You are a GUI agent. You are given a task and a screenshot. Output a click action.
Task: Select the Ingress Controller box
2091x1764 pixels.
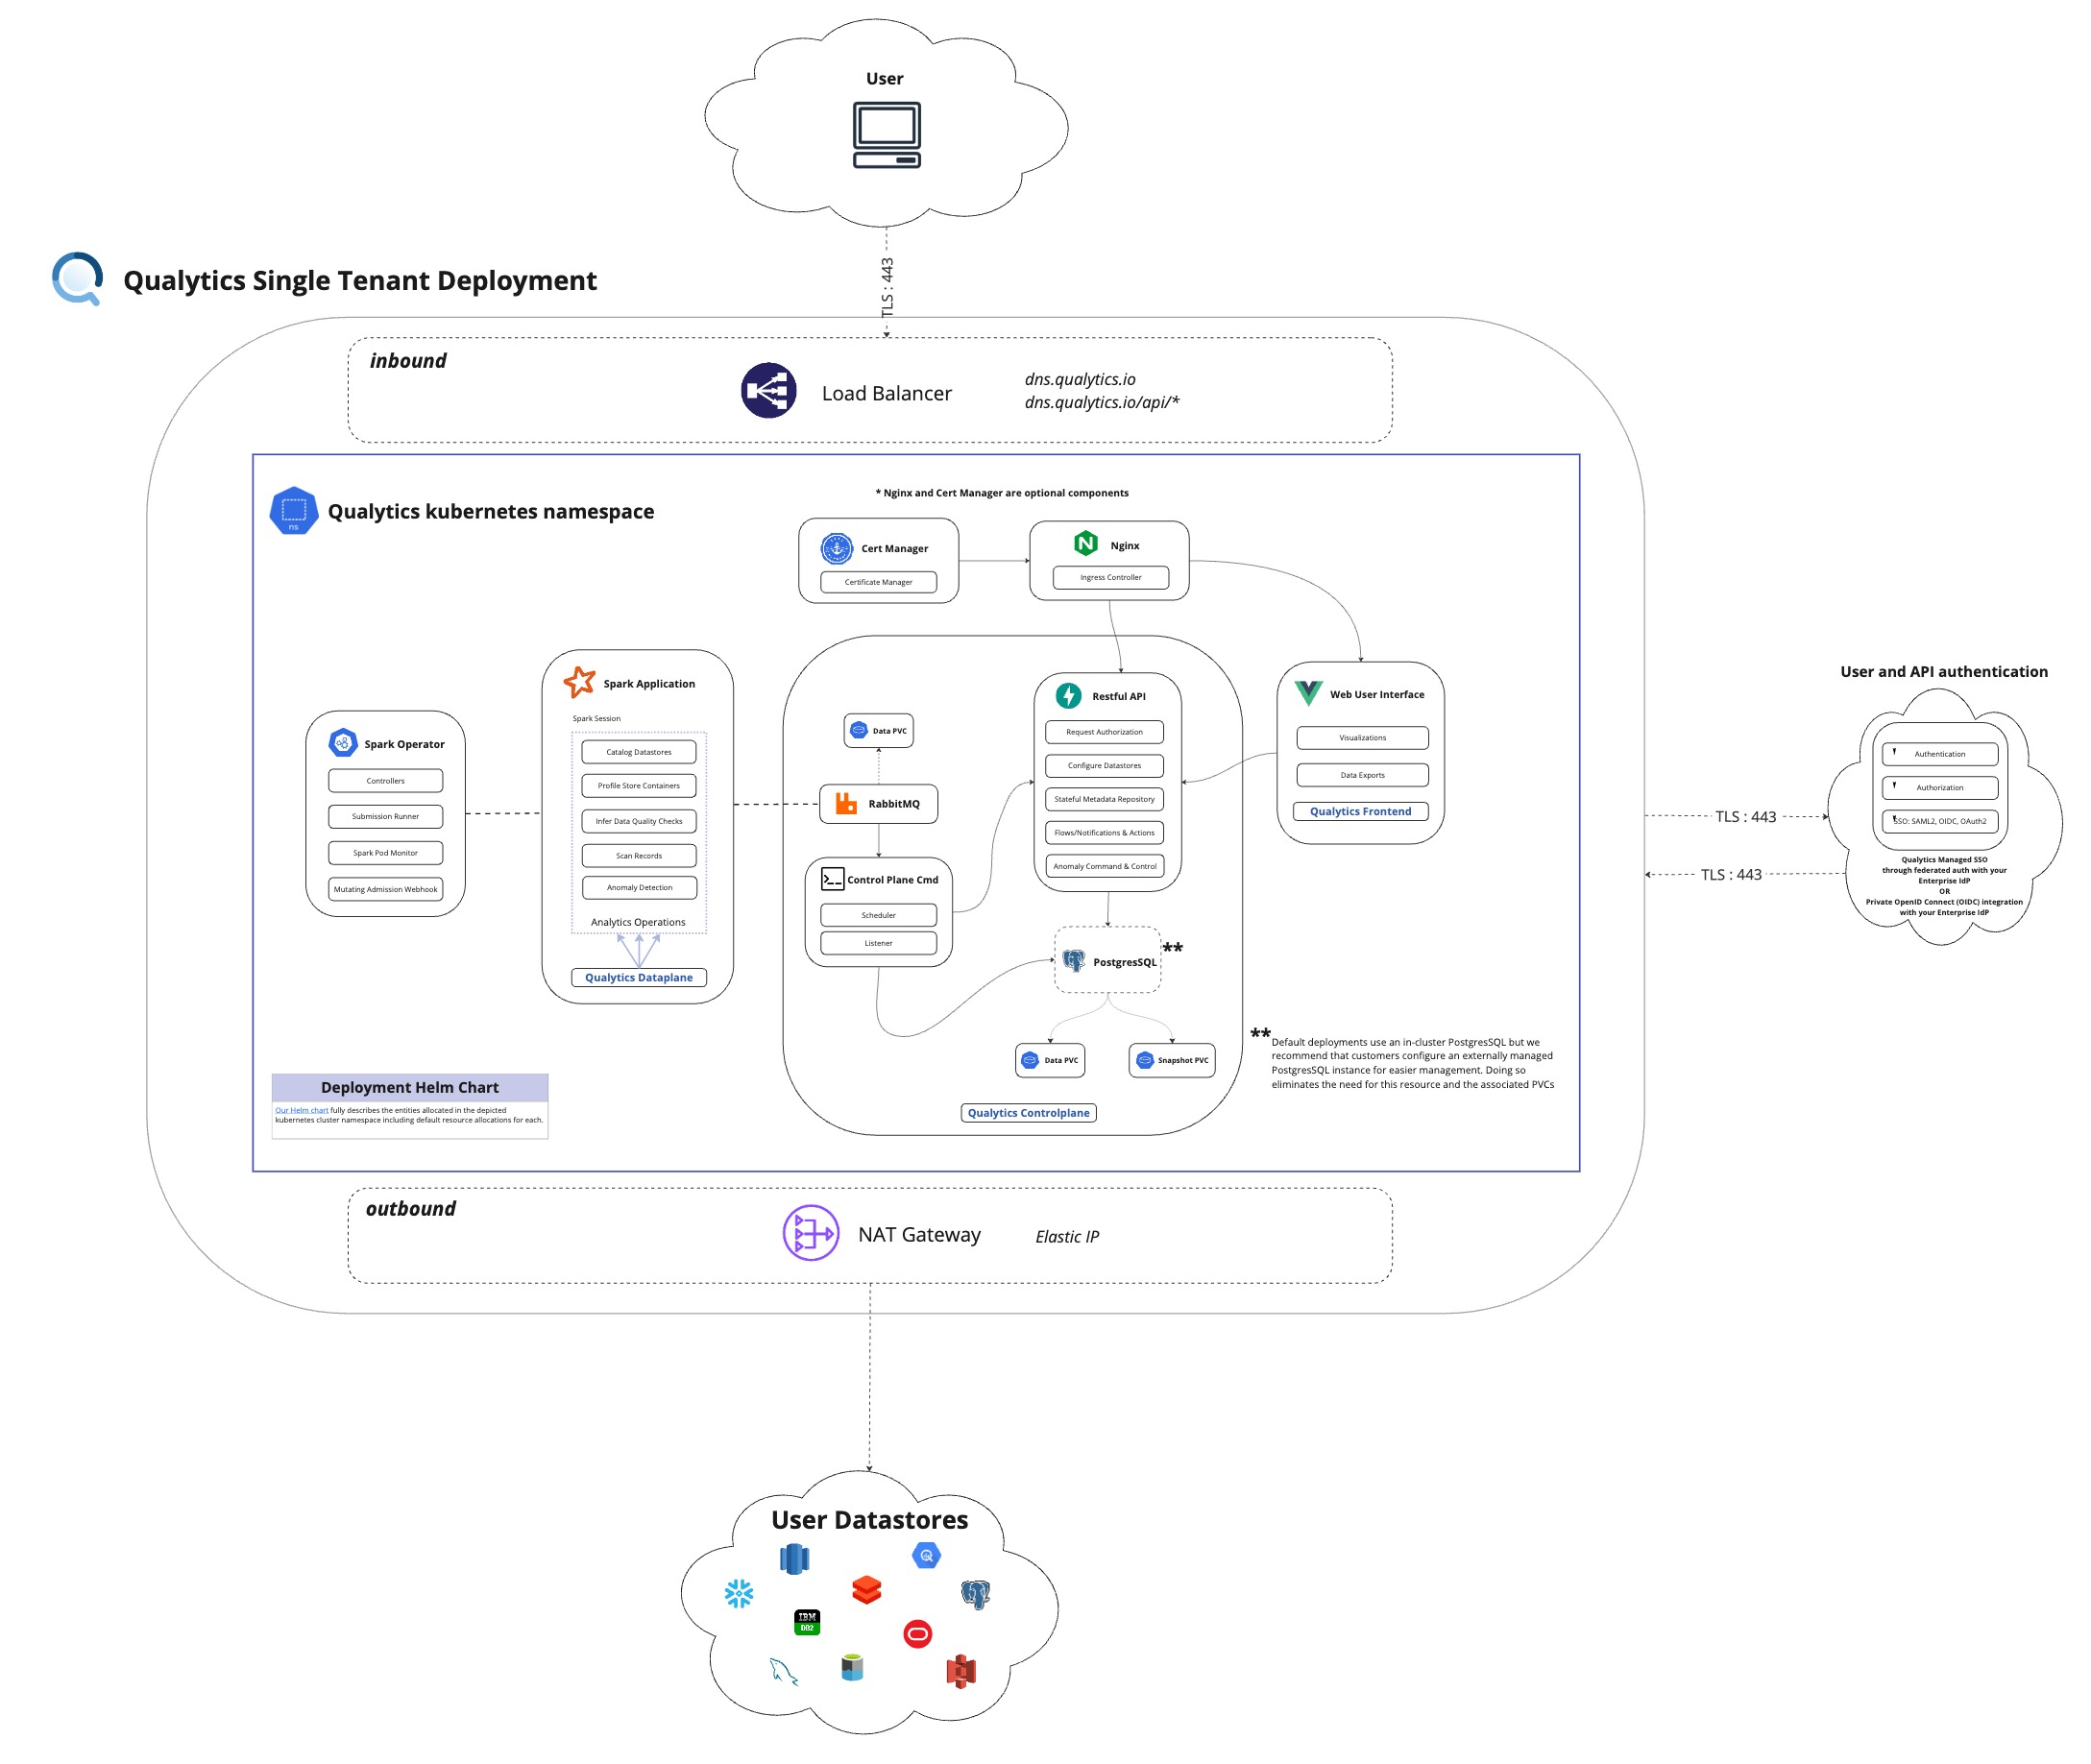tap(1110, 577)
